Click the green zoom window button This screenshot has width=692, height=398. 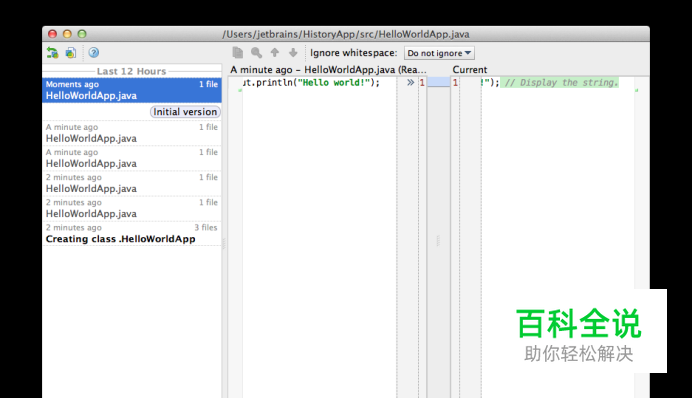[82, 34]
